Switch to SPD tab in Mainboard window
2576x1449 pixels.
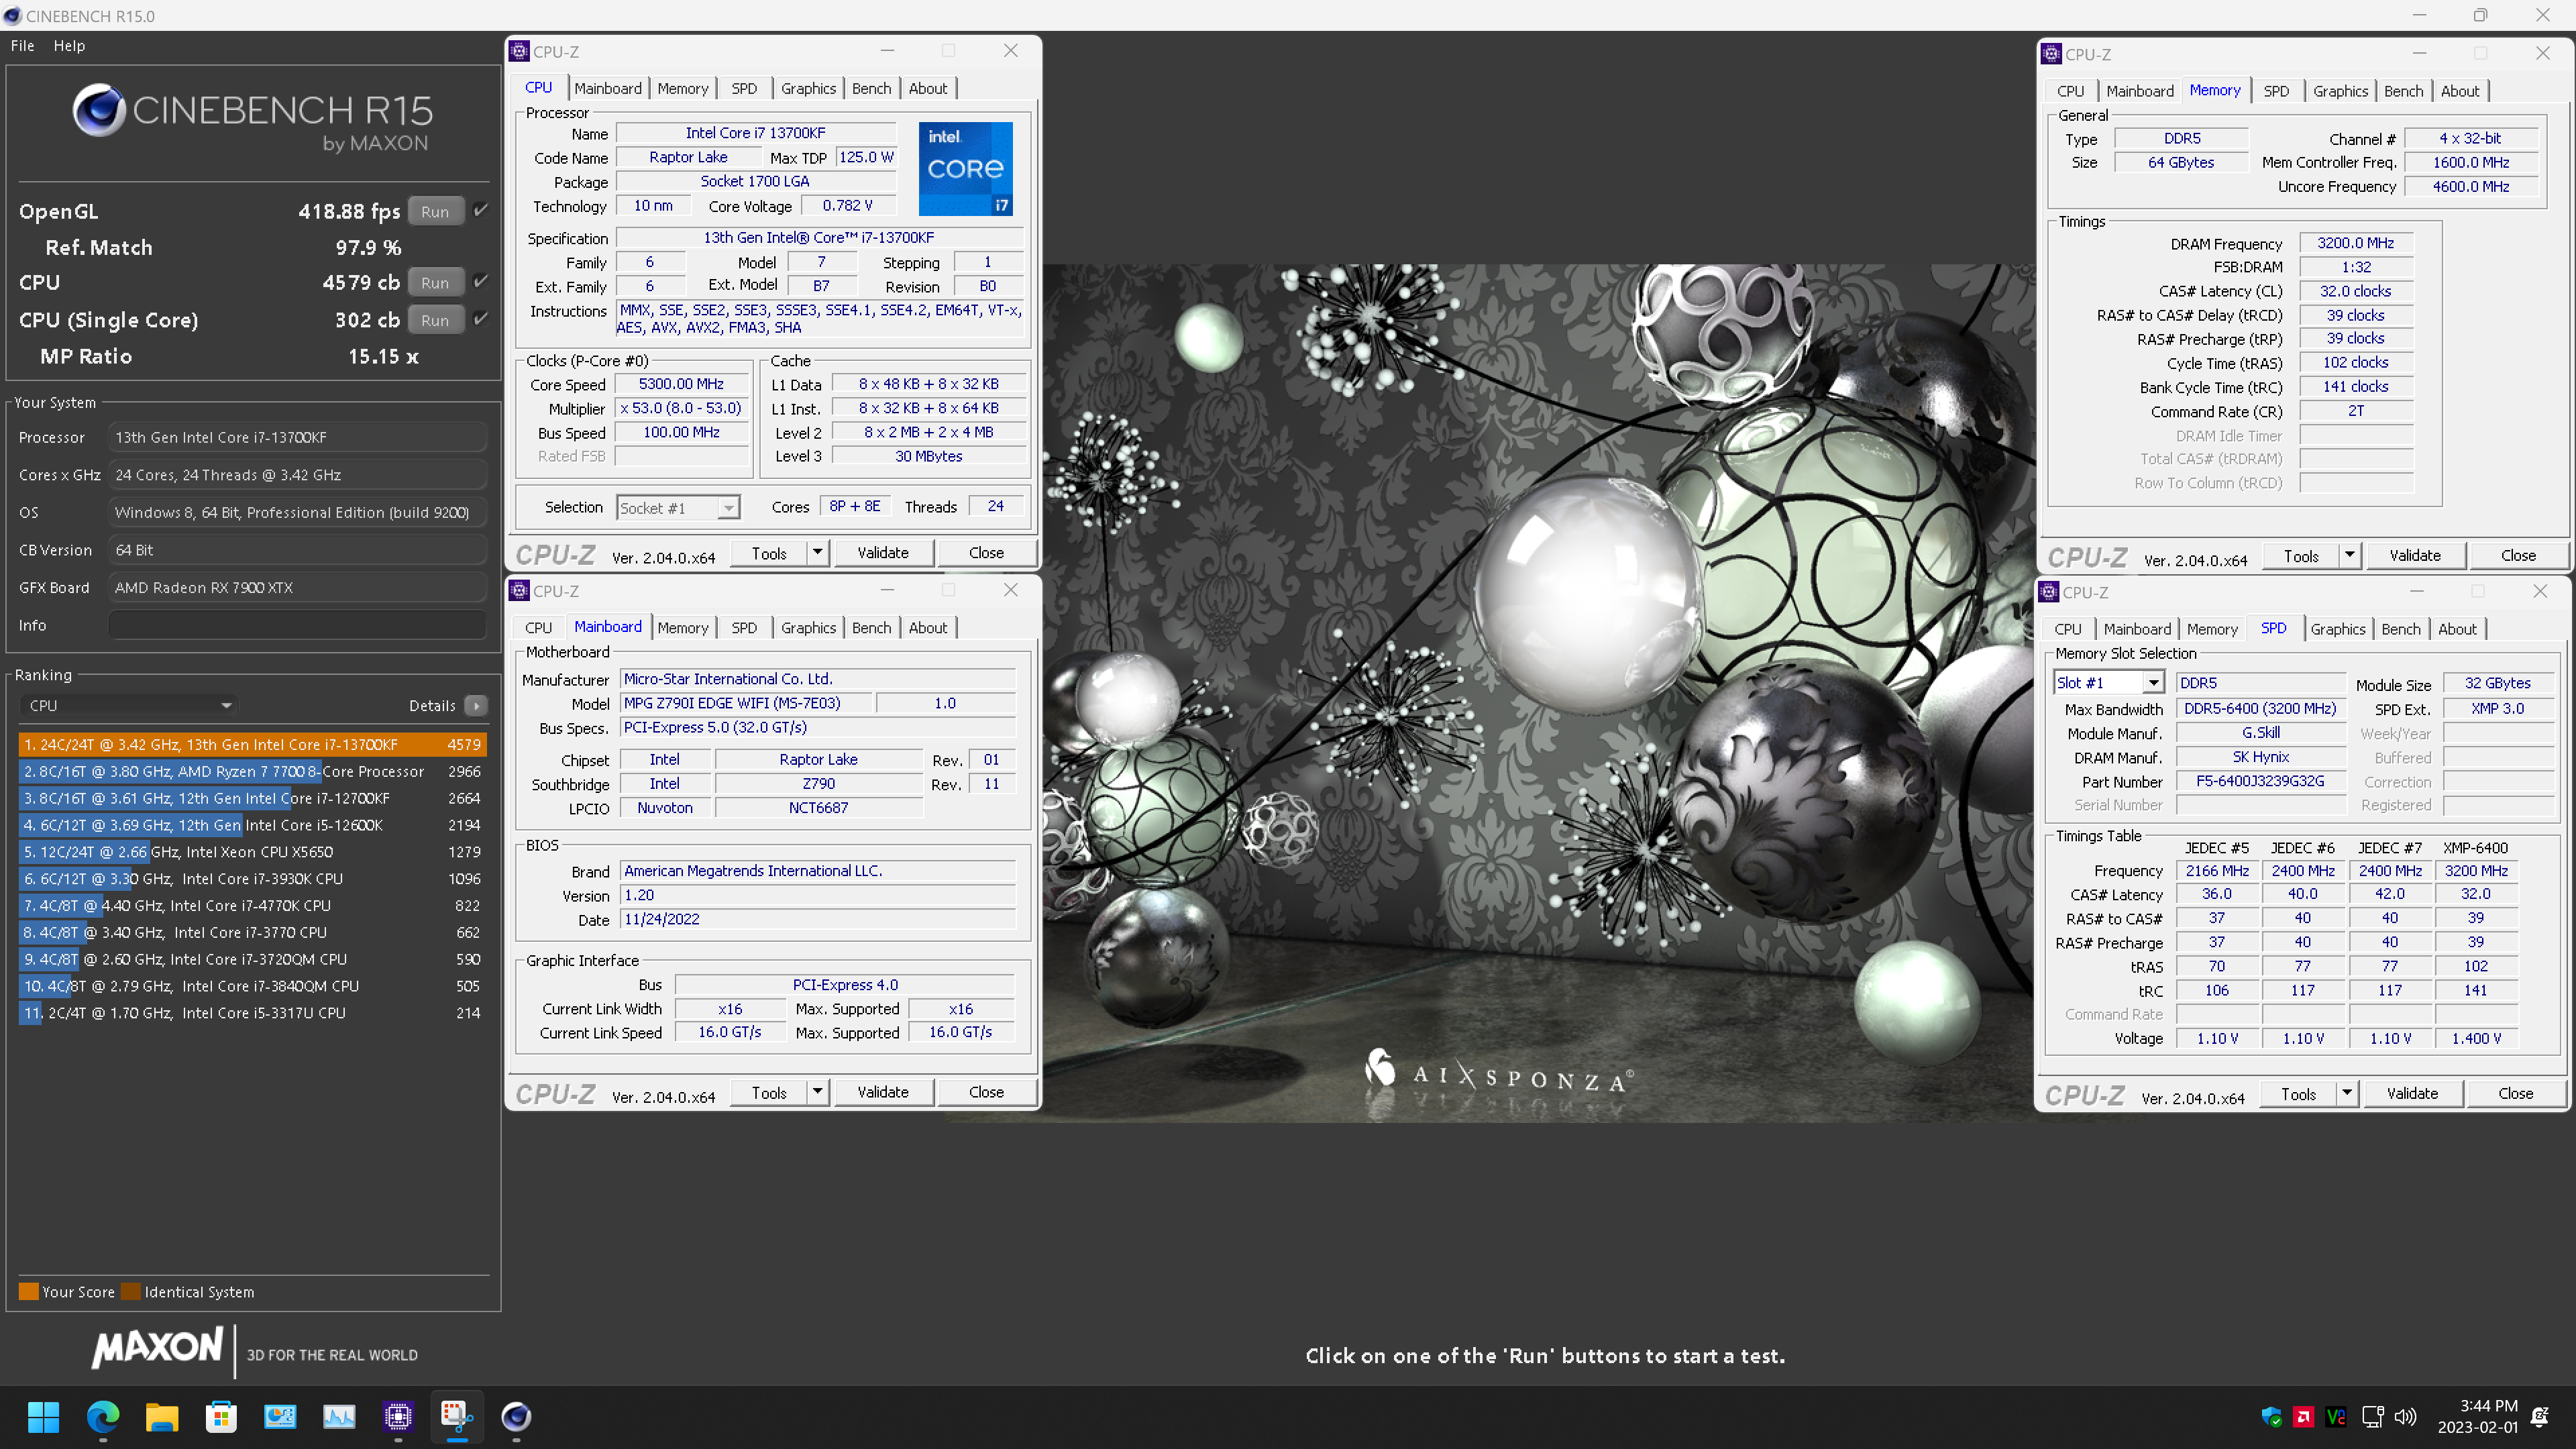(x=744, y=627)
